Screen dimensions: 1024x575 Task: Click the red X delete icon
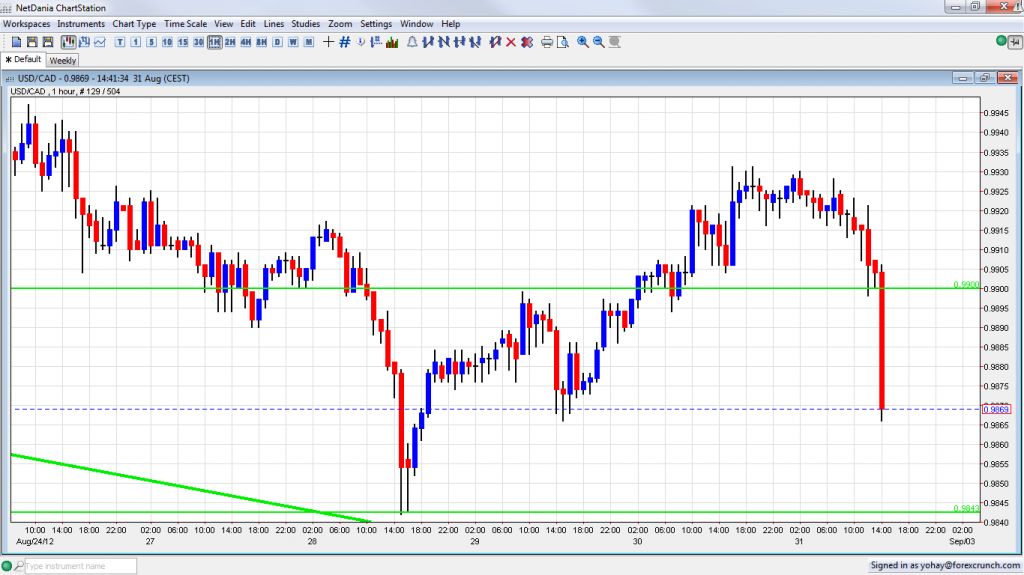click(x=511, y=42)
